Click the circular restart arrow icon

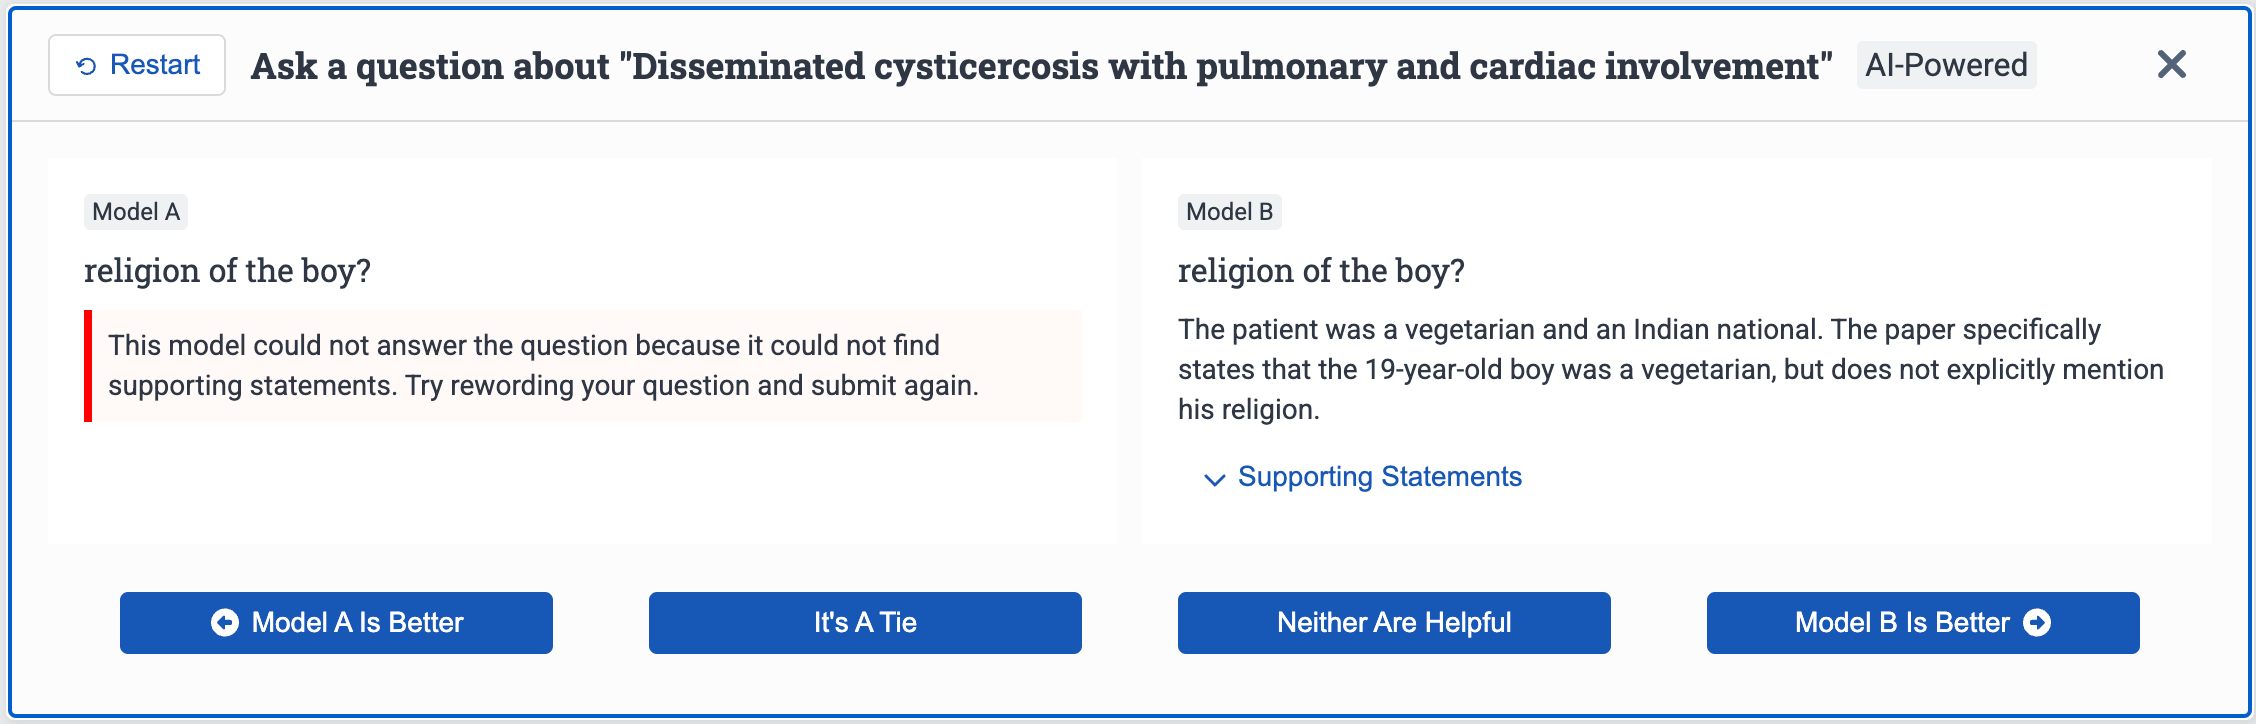[87, 66]
